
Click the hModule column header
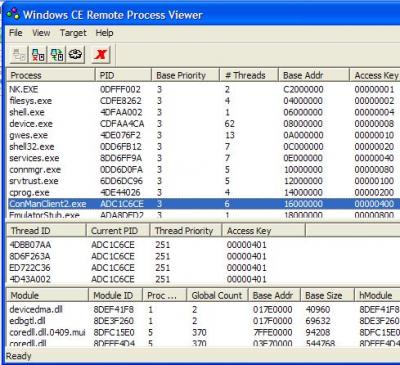pos(377,295)
